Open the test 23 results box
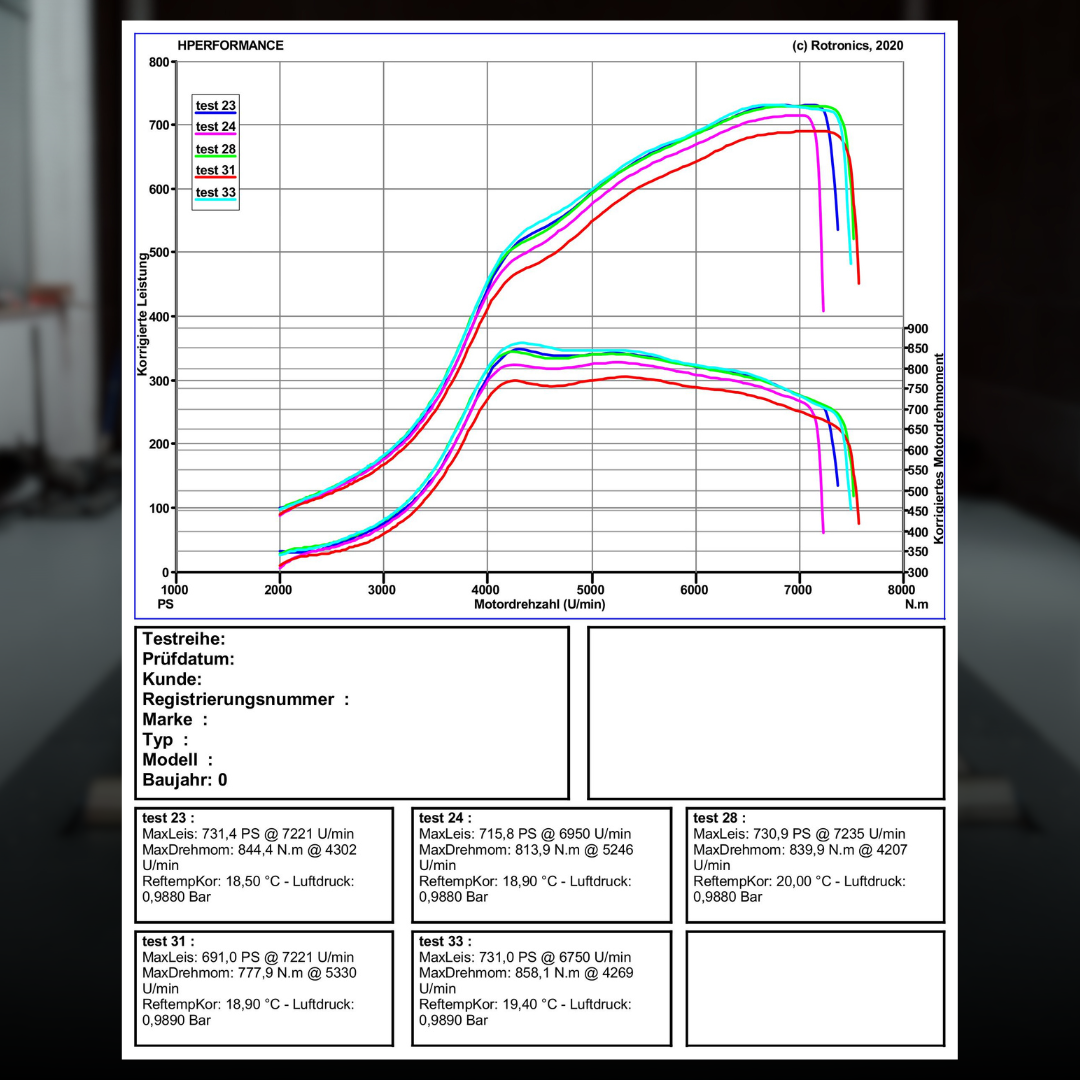1080x1080 pixels. [x=264, y=865]
